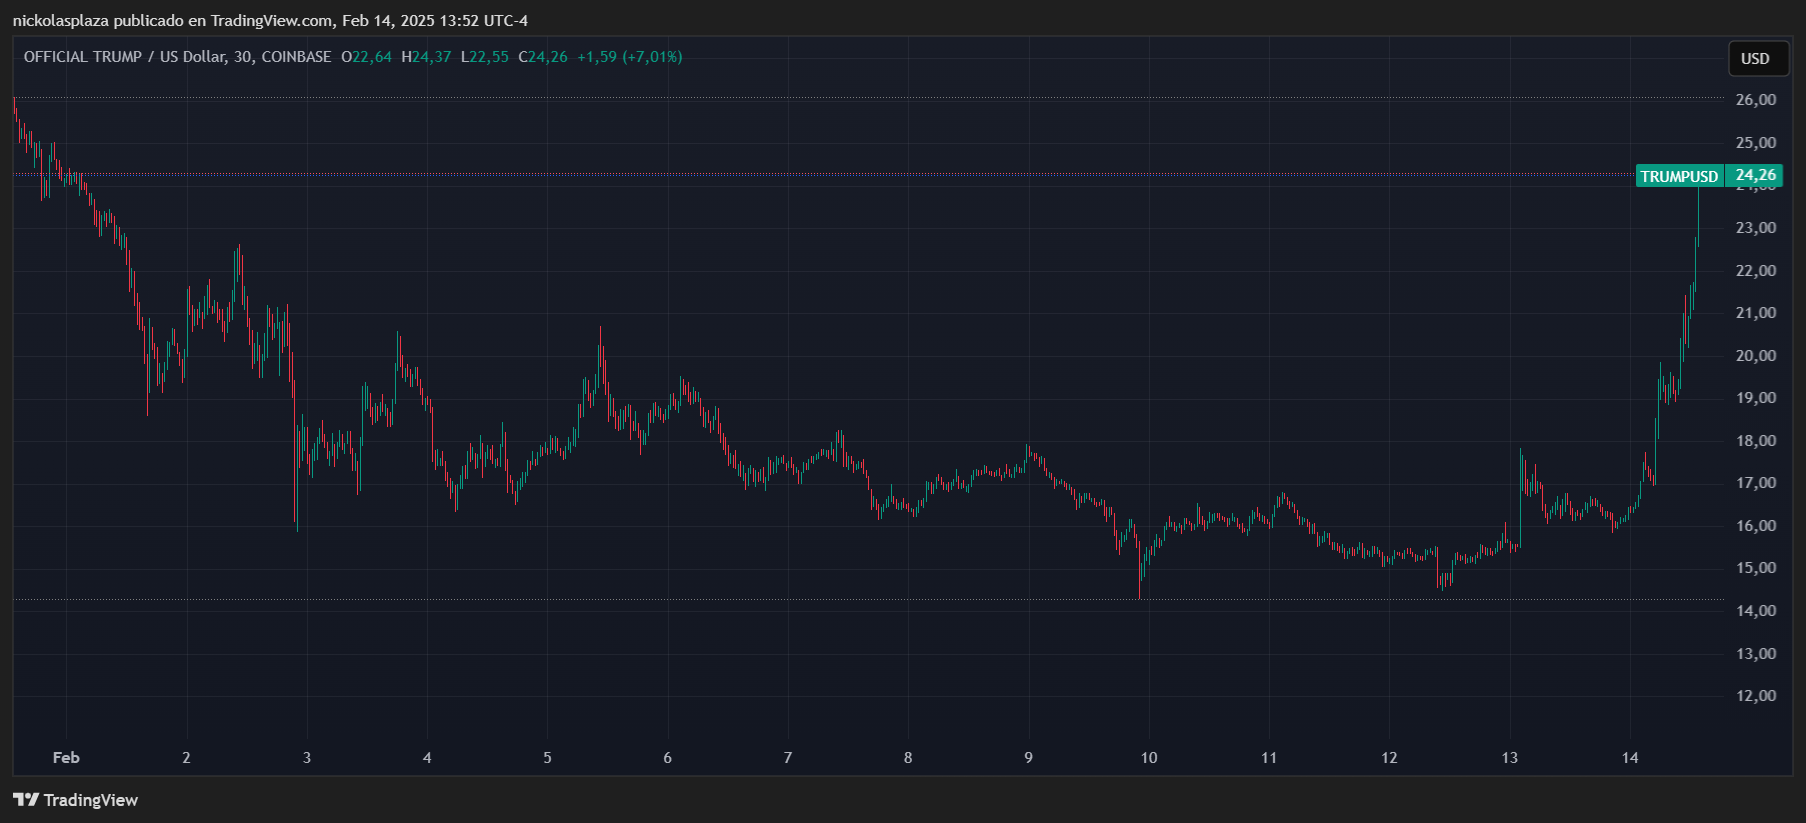
Task: Click the date axis label 3
Action: (307, 758)
